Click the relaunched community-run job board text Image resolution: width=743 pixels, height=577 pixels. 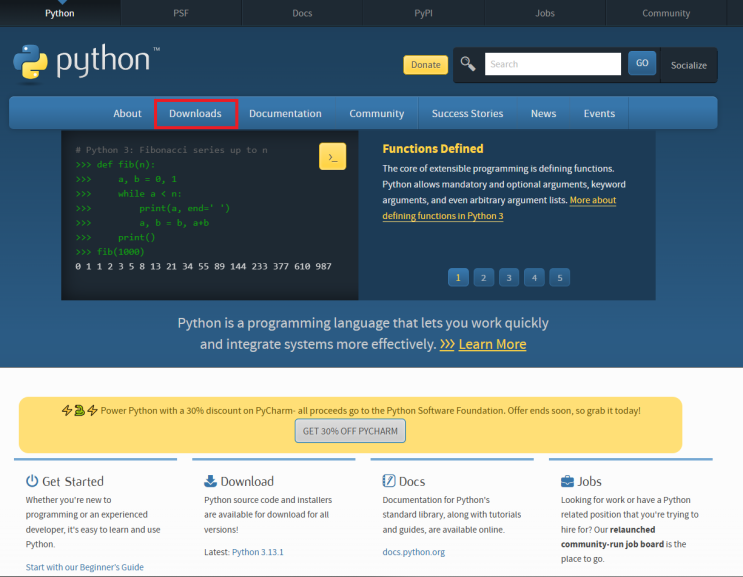tap(612, 537)
